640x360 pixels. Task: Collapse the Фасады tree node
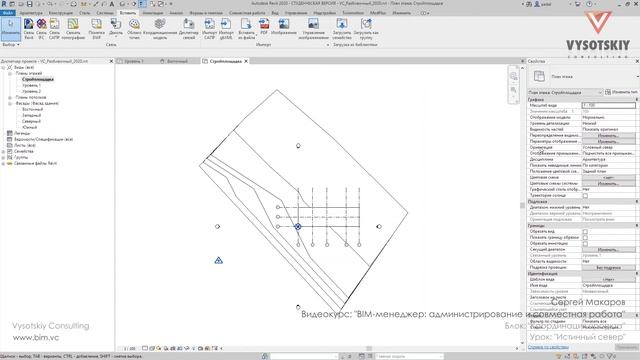[x=10, y=104]
